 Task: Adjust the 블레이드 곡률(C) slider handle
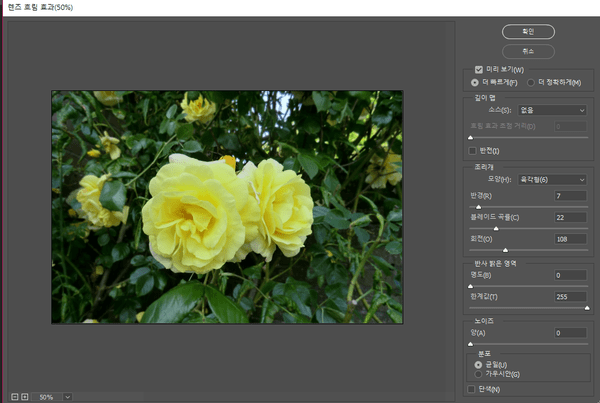tap(496, 228)
